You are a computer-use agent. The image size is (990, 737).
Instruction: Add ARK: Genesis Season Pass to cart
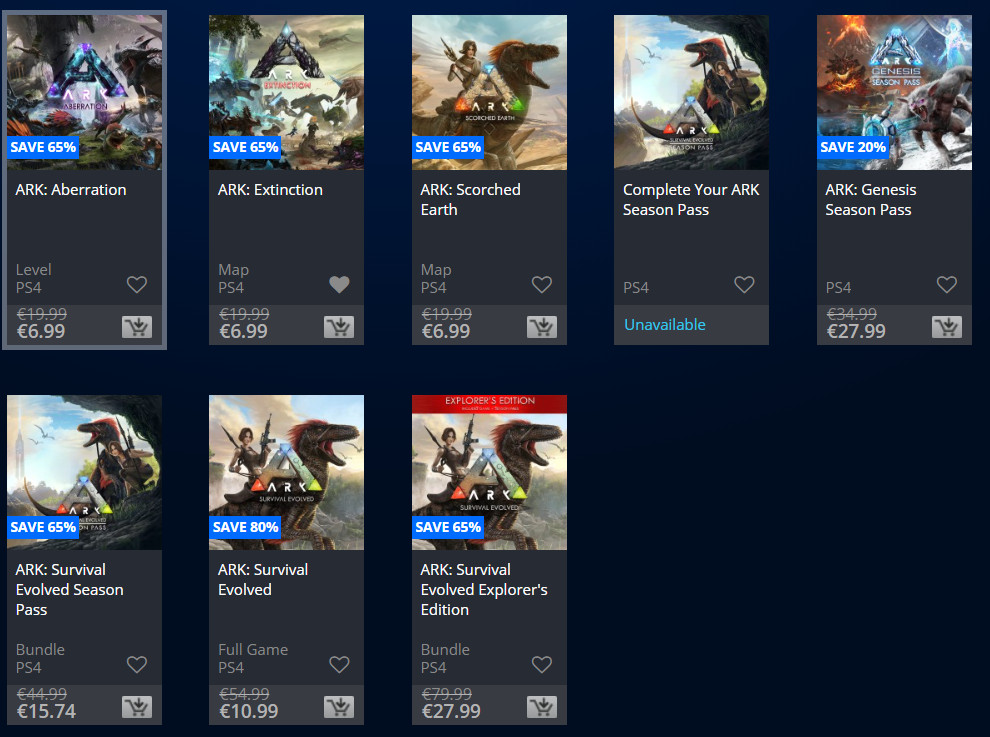pyautogui.click(x=946, y=327)
